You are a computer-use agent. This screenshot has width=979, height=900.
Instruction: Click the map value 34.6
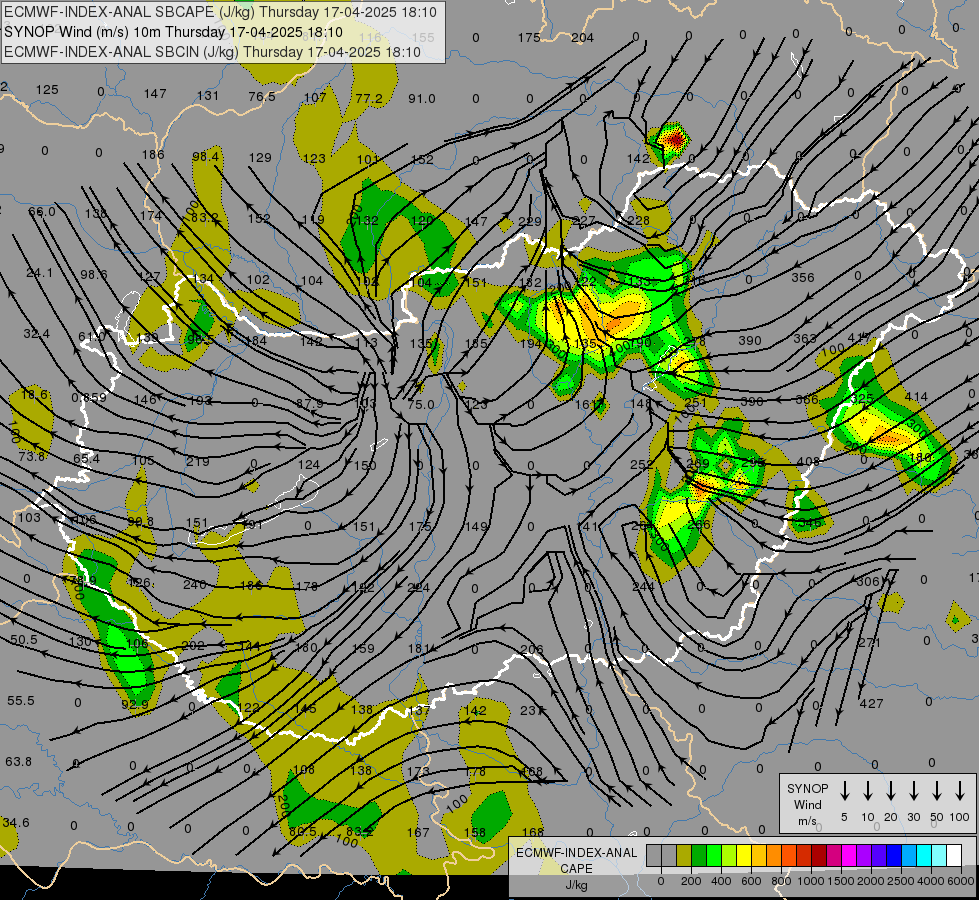coord(16,823)
